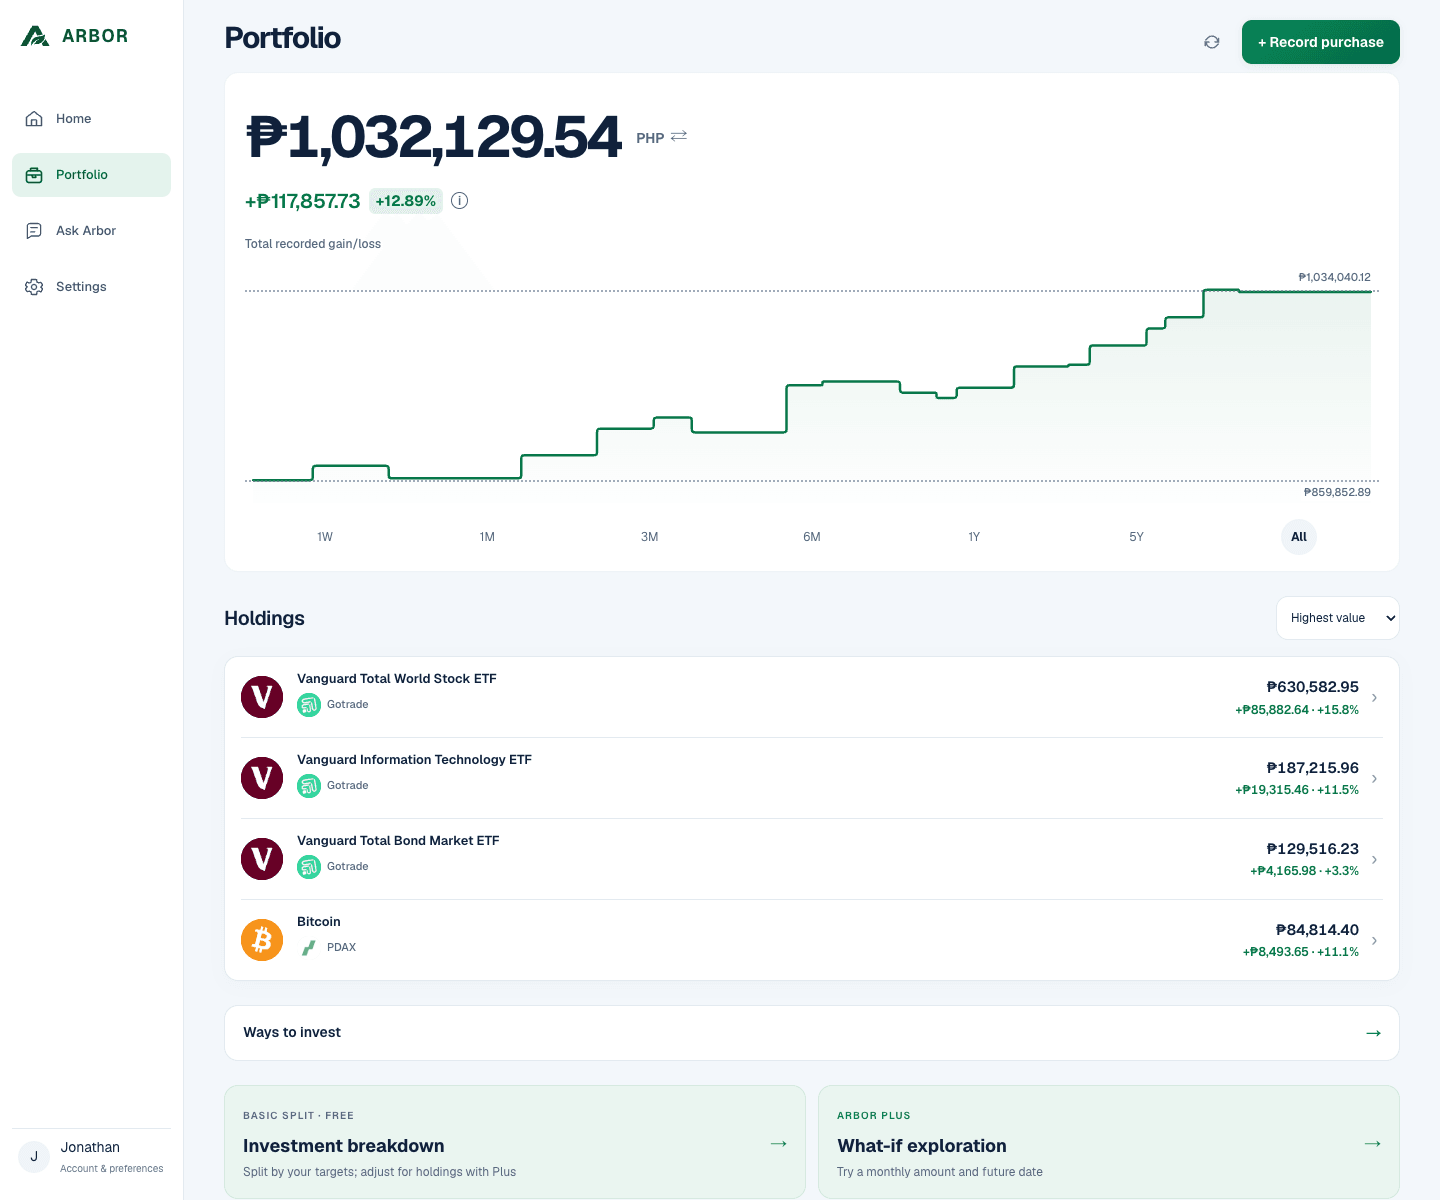
Task: Expand Vanguard Total World Stock ETF chevron
Action: point(1375,698)
